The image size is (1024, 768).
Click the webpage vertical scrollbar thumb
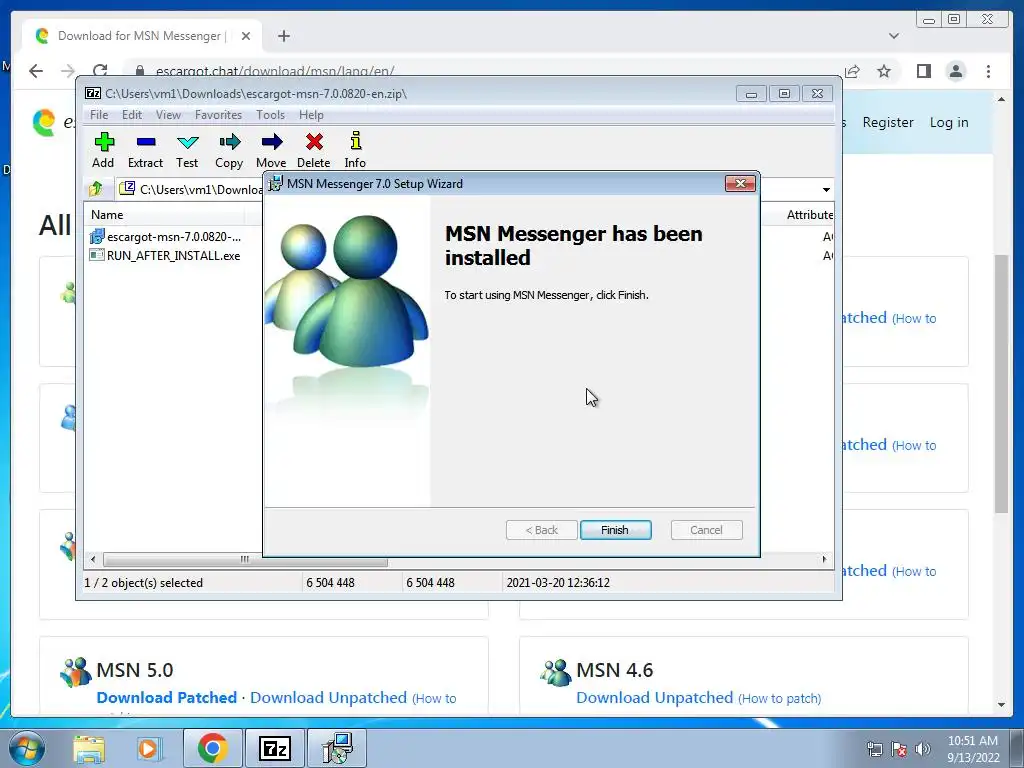coord(1002,383)
